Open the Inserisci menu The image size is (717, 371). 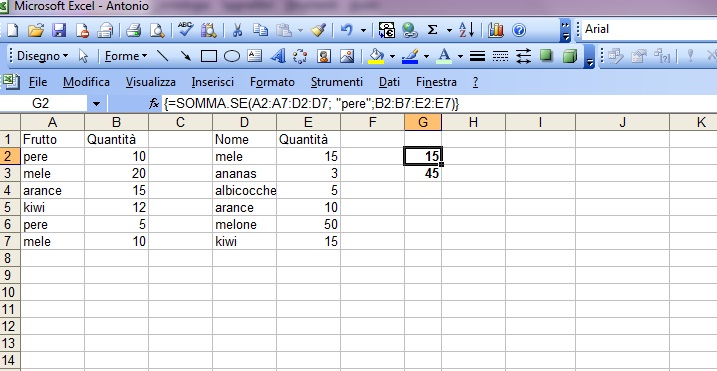click(x=213, y=82)
